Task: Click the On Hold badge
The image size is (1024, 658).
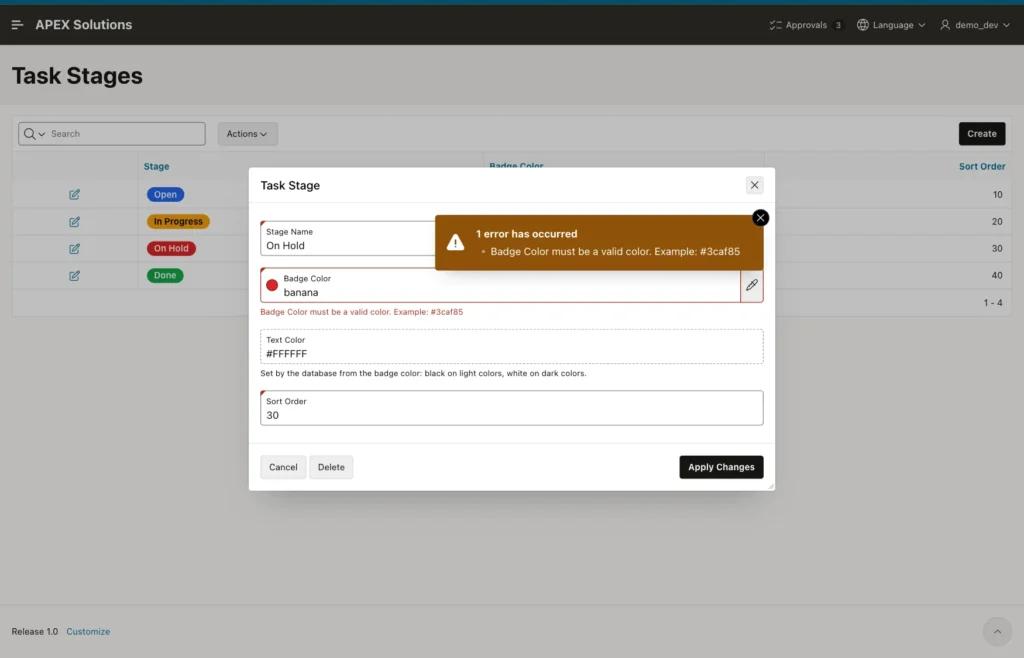Action: [171, 248]
